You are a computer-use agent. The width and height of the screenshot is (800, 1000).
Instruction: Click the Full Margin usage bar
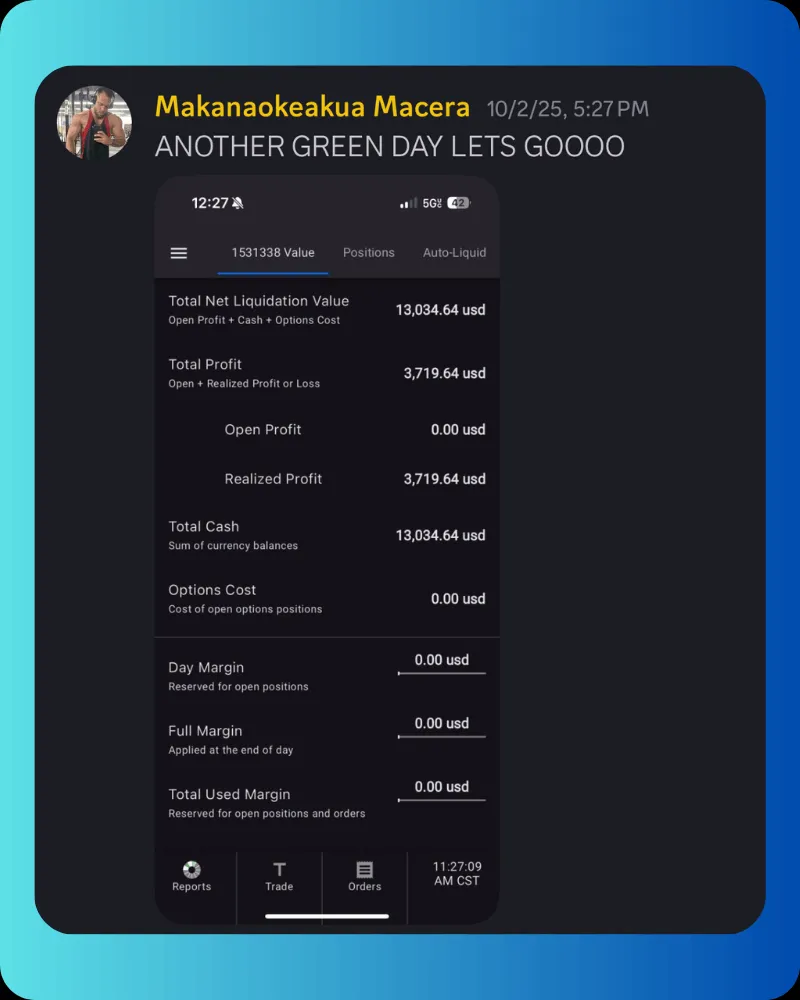441,737
